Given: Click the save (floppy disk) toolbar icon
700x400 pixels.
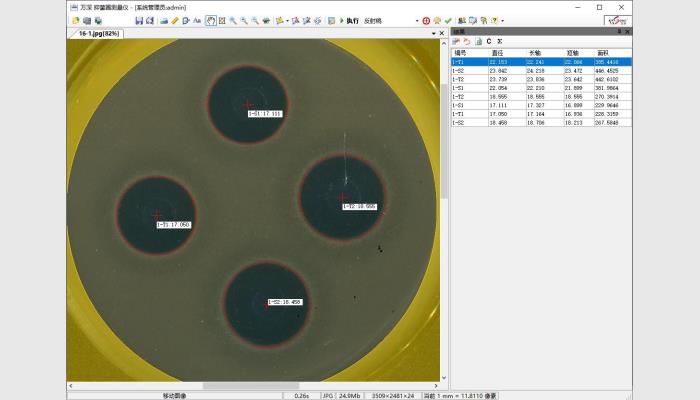Looking at the screenshot, I should point(137,20).
